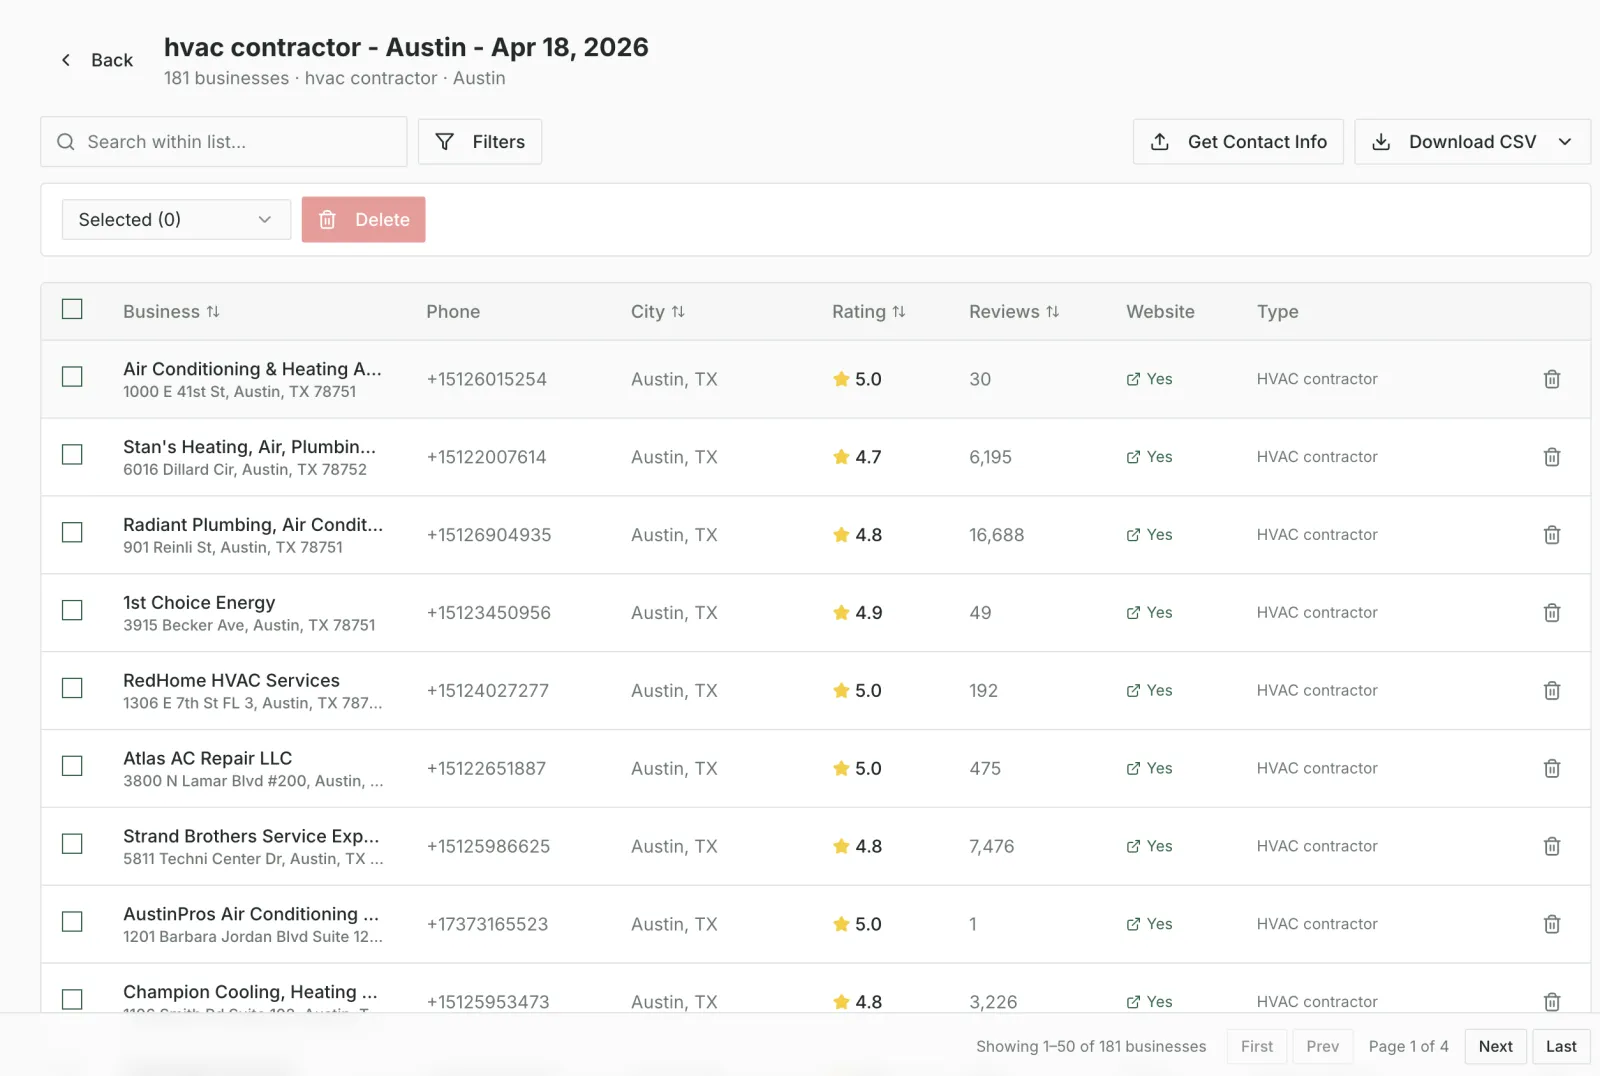Check the 1st Choice Energy checkbox
Image resolution: width=1600 pixels, height=1076 pixels.
pos(72,611)
